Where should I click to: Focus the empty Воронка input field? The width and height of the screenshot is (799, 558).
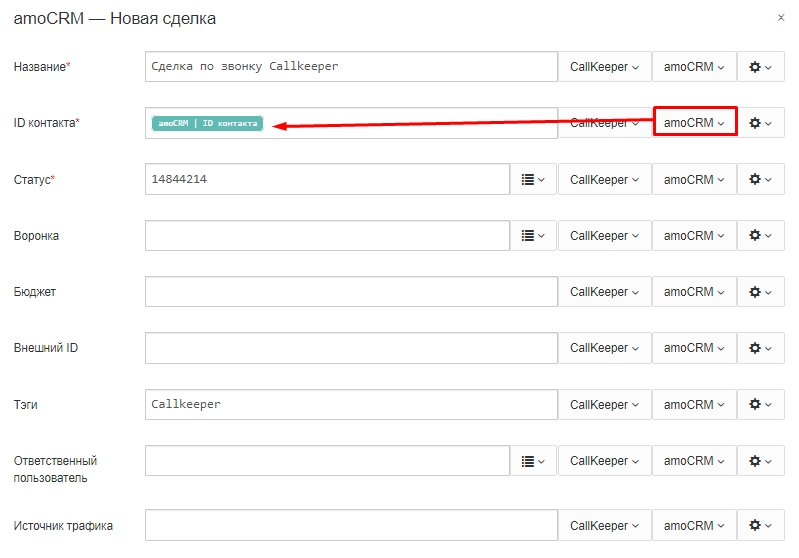327,235
